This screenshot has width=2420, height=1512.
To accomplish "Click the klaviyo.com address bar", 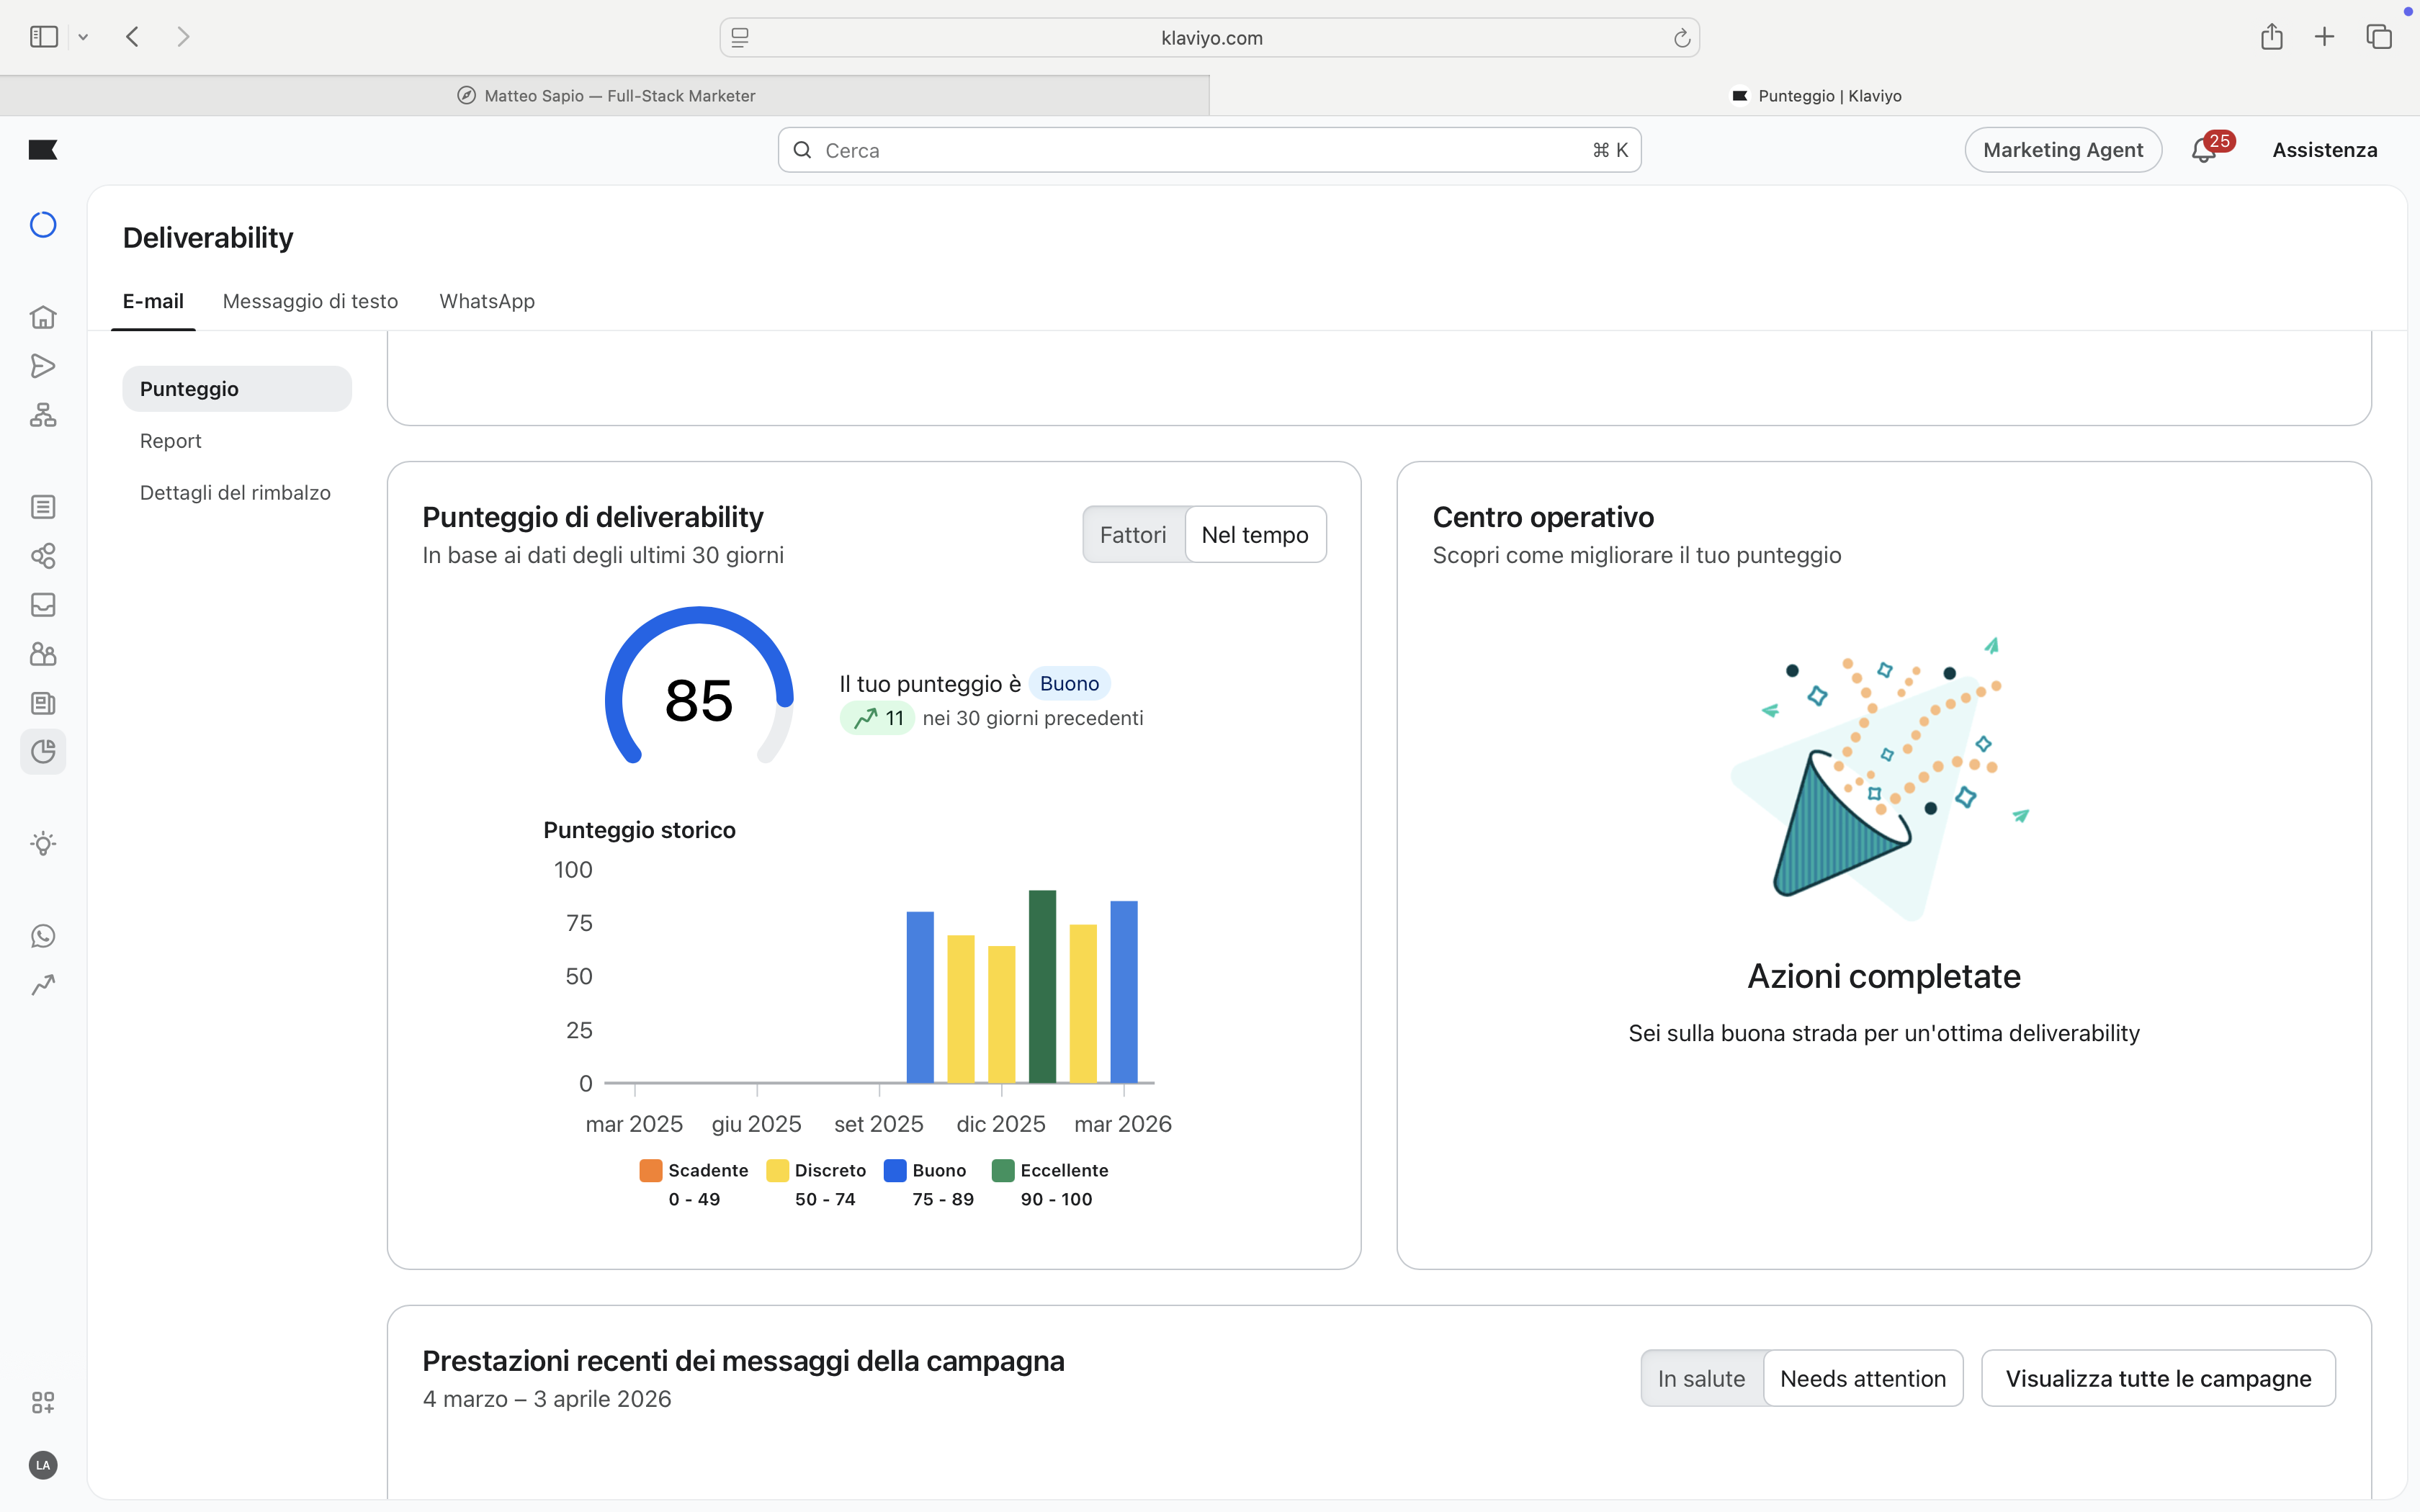I will click(1210, 38).
